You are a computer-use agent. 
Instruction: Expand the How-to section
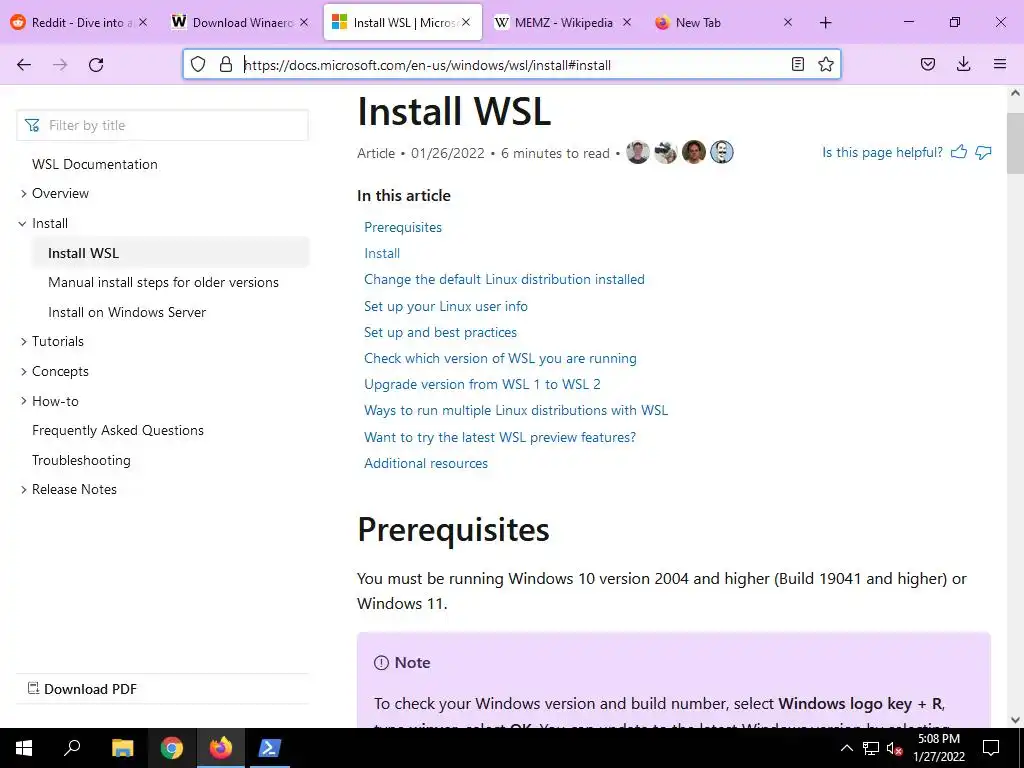pos(24,401)
